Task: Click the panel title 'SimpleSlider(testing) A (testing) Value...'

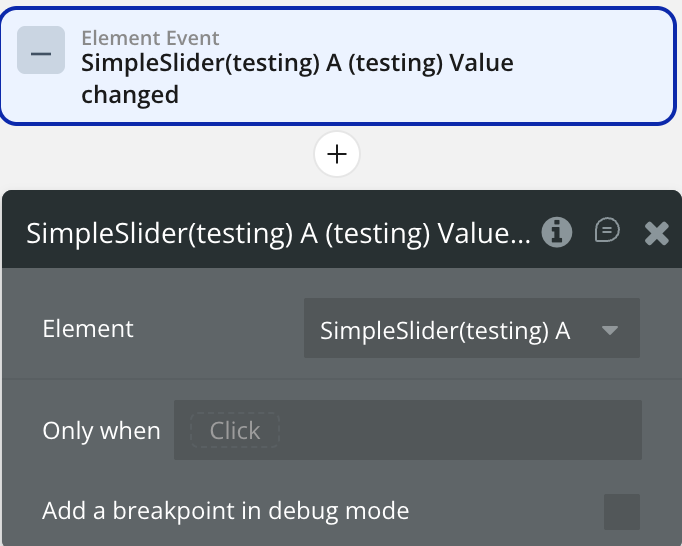Action: (279, 233)
